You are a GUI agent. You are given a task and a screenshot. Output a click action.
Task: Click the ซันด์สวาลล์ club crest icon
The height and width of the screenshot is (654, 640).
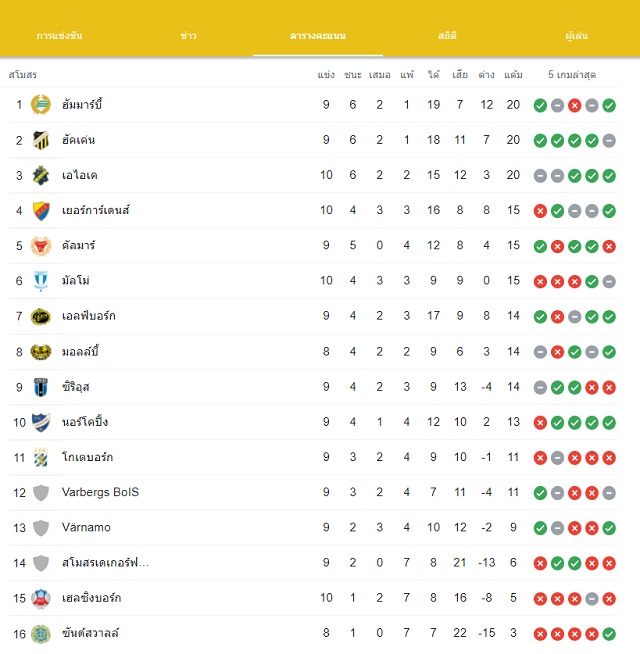pyautogui.click(x=41, y=634)
